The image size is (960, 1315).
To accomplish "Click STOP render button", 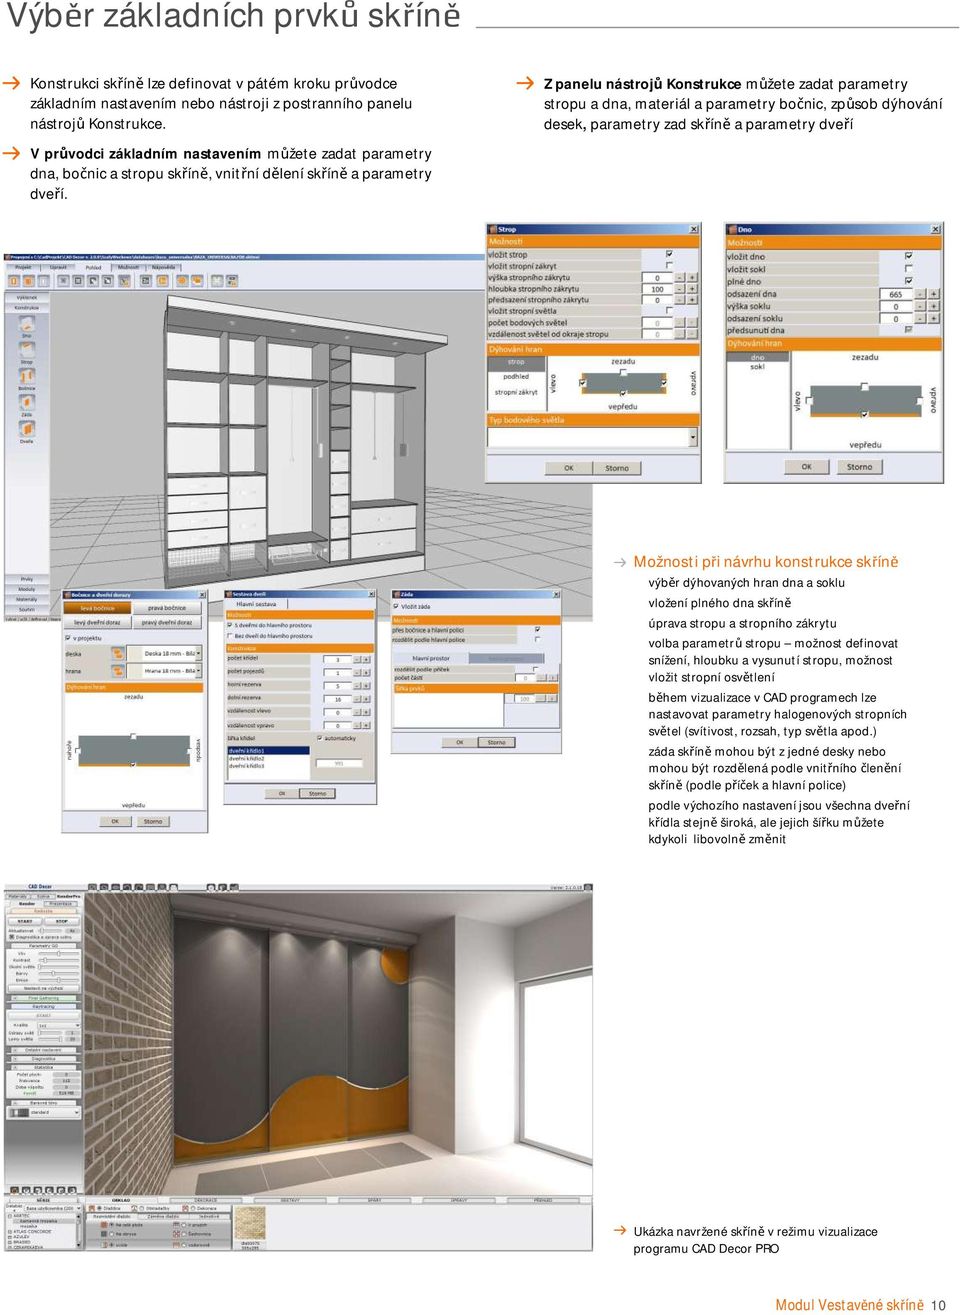I will pos(62,921).
